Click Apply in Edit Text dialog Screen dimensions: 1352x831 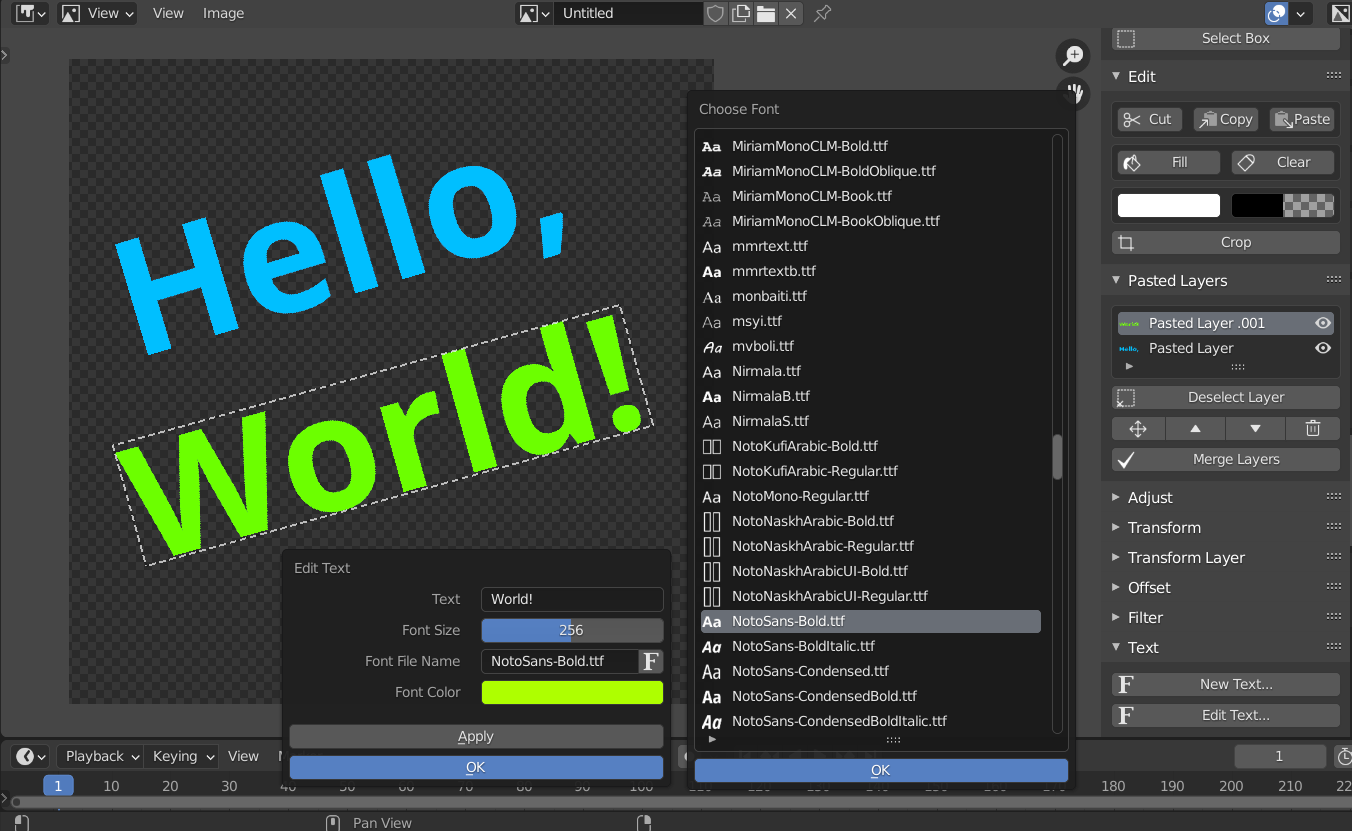point(476,736)
